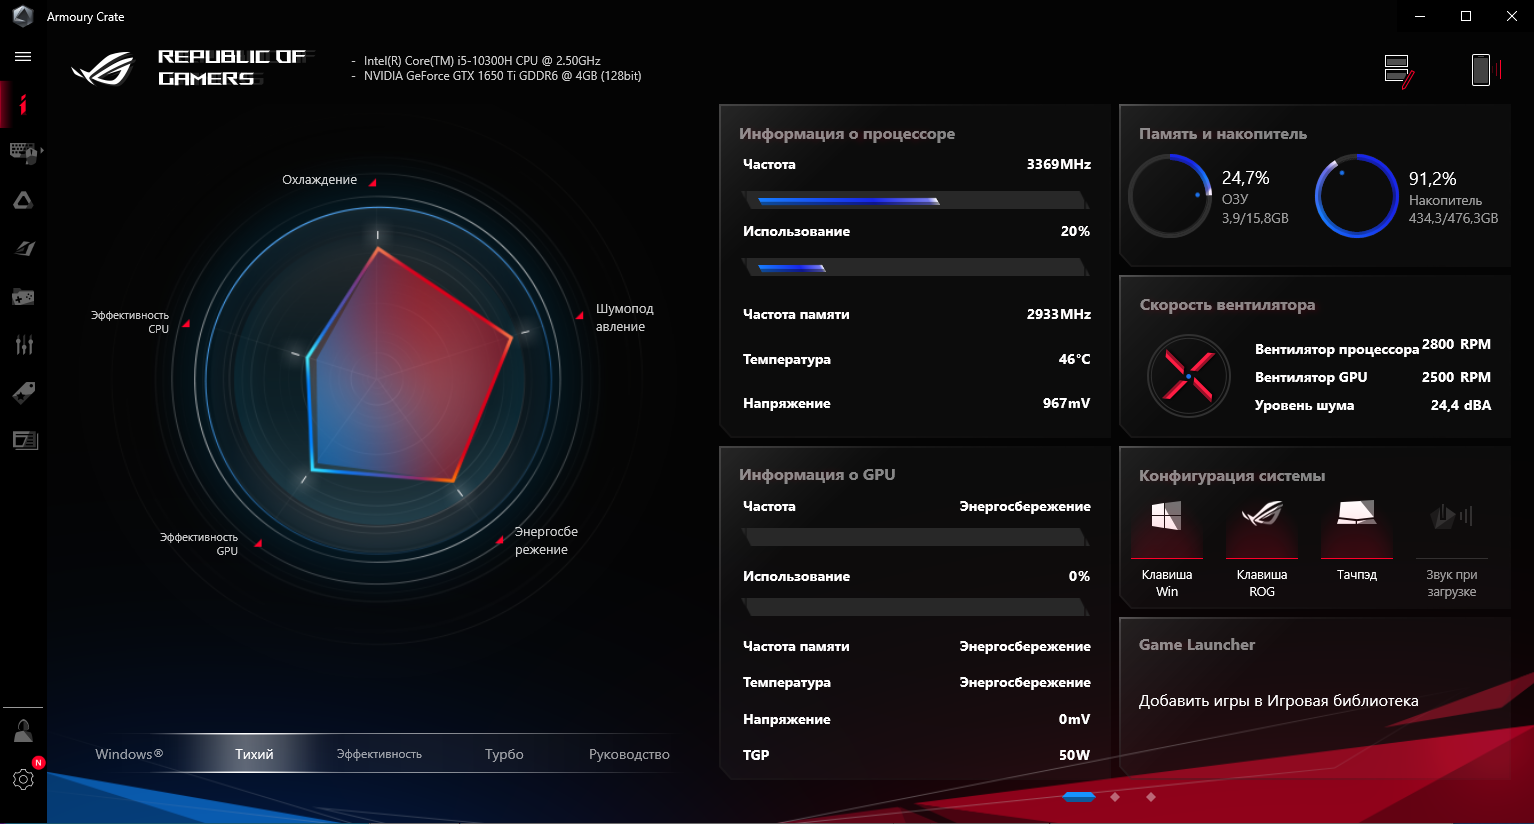This screenshot has height=824, width=1534.
Task: Click Добавить игры в Игровая библиотека
Action: coord(1278,701)
